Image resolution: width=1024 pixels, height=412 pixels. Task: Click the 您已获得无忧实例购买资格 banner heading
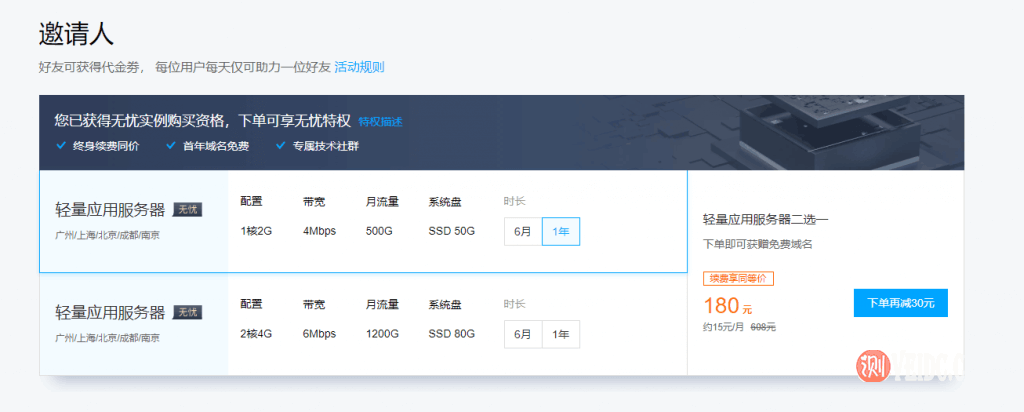point(203,121)
